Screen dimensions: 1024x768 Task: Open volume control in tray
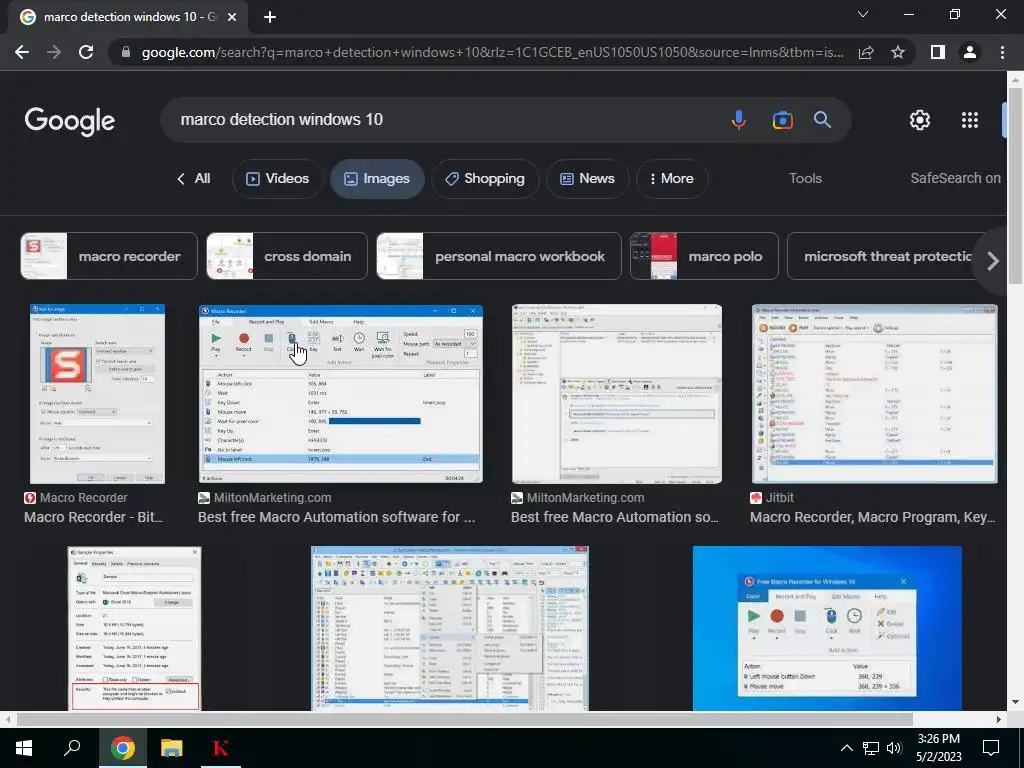(x=894, y=748)
